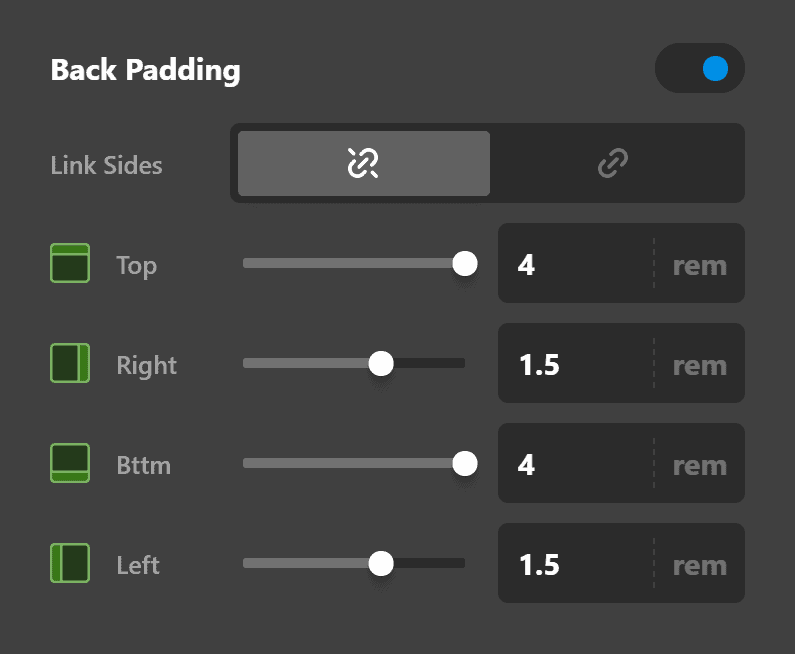The image size is (795, 654).
Task: Select the unlinked sides broken-chain icon
Action: pos(363,163)
